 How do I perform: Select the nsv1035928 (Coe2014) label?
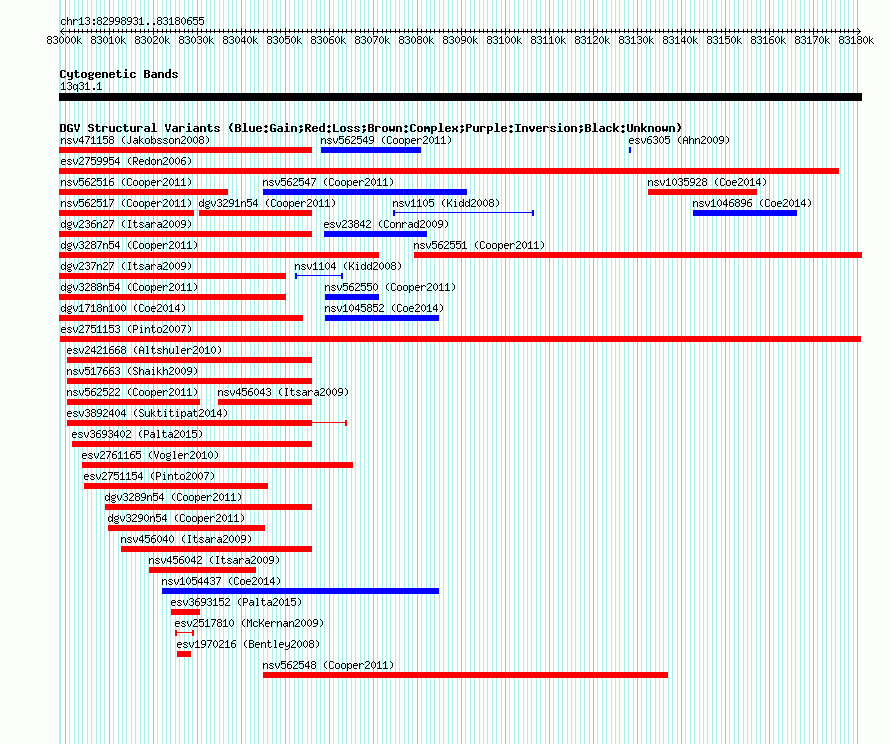click(x=707, y=182)
